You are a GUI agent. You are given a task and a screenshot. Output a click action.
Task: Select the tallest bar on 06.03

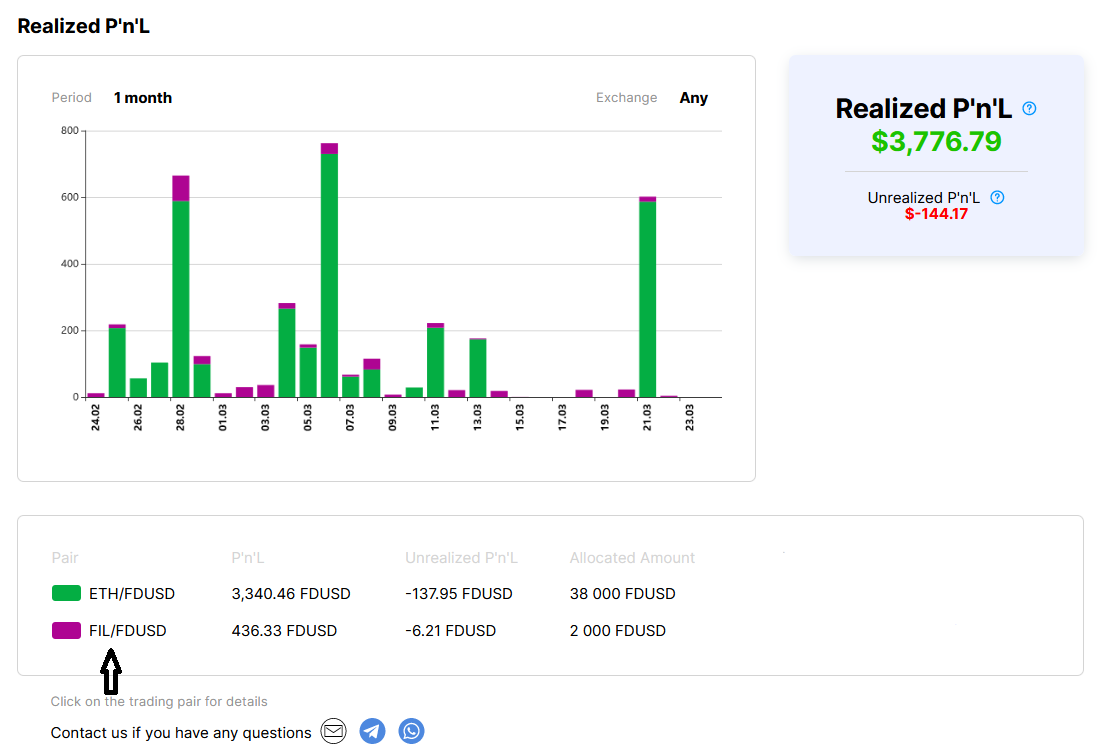pyautogui.click(x=329, y=270)
